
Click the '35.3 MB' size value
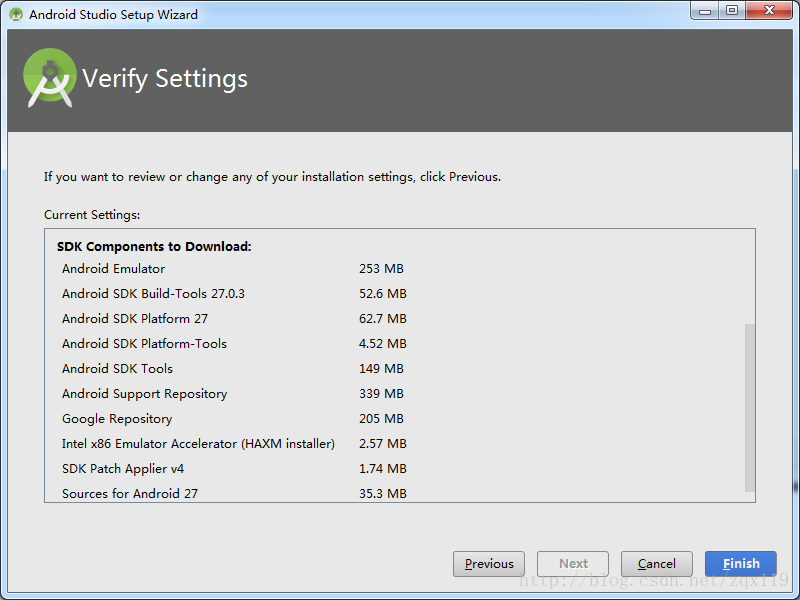[383, 493]
